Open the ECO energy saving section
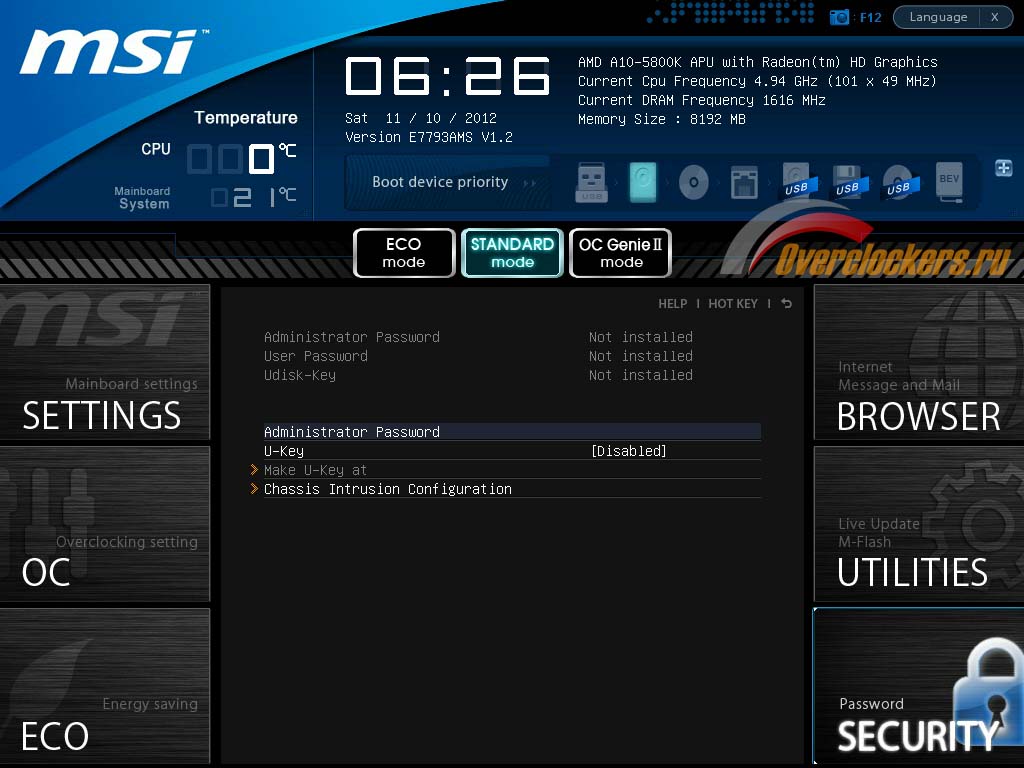This screenshot has height=768, width=1024. (x=104, y=686)
